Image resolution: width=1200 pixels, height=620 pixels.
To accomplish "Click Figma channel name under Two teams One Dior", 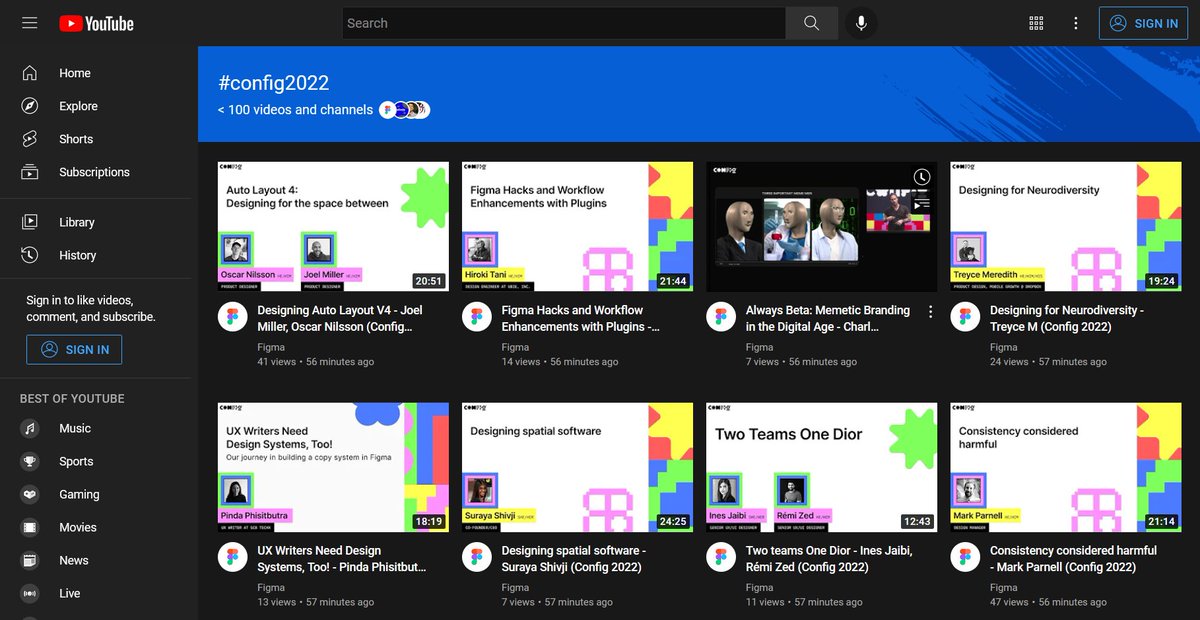I will point(759,587).
